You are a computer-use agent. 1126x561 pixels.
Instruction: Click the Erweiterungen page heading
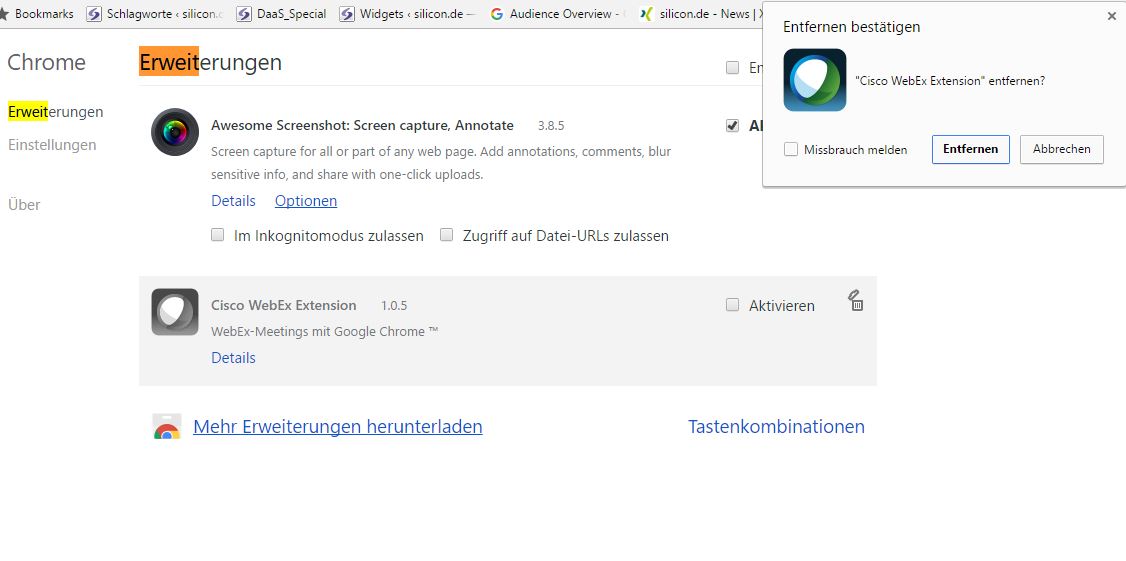(x=210, y=62)
